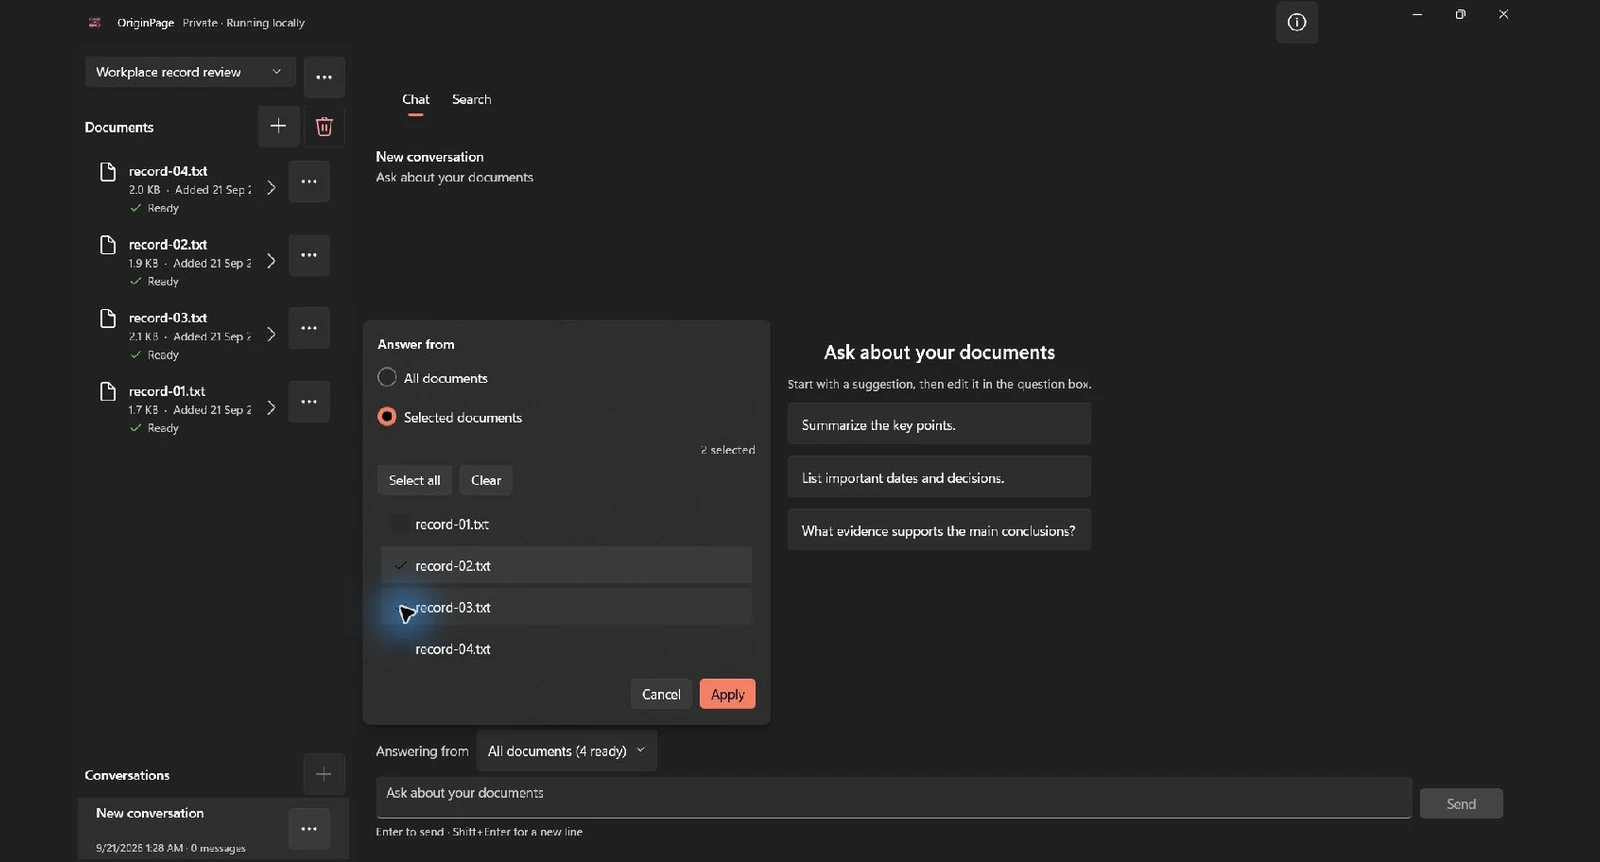Screen dimensions: 1600x862
Task: Open Answering from All documents dropdown
Action: [566, 751]
